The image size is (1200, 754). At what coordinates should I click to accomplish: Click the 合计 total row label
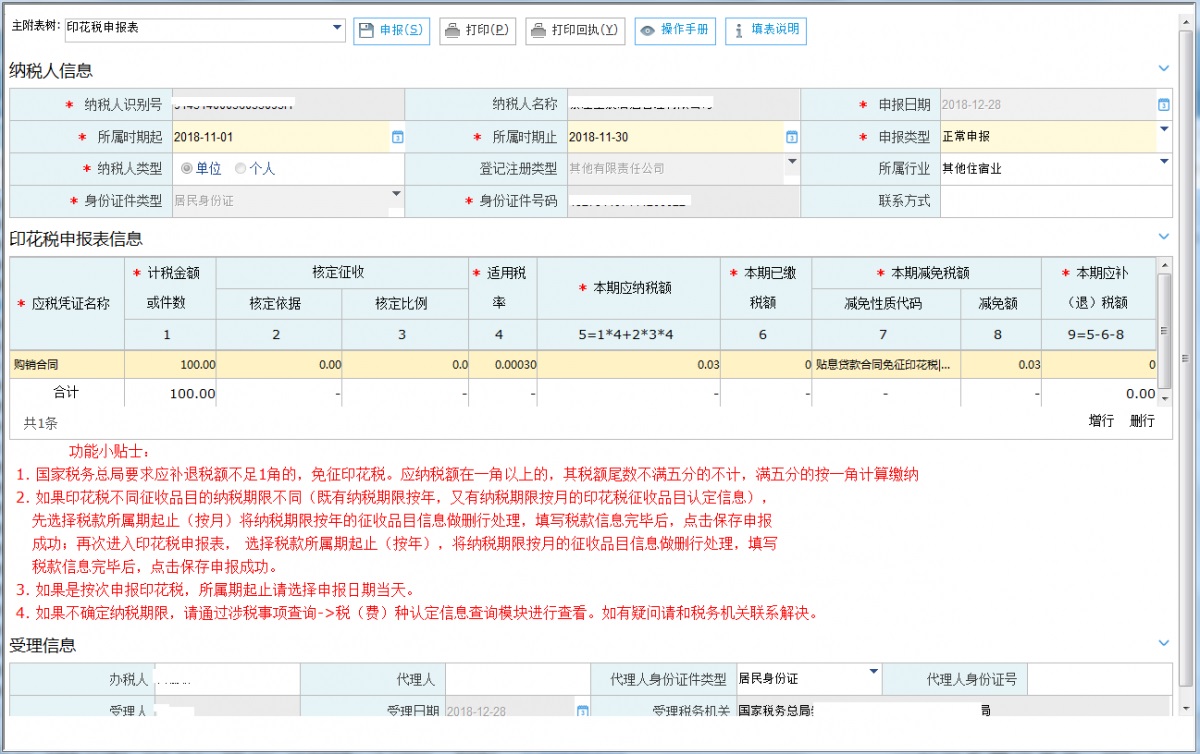pos(67,393)
